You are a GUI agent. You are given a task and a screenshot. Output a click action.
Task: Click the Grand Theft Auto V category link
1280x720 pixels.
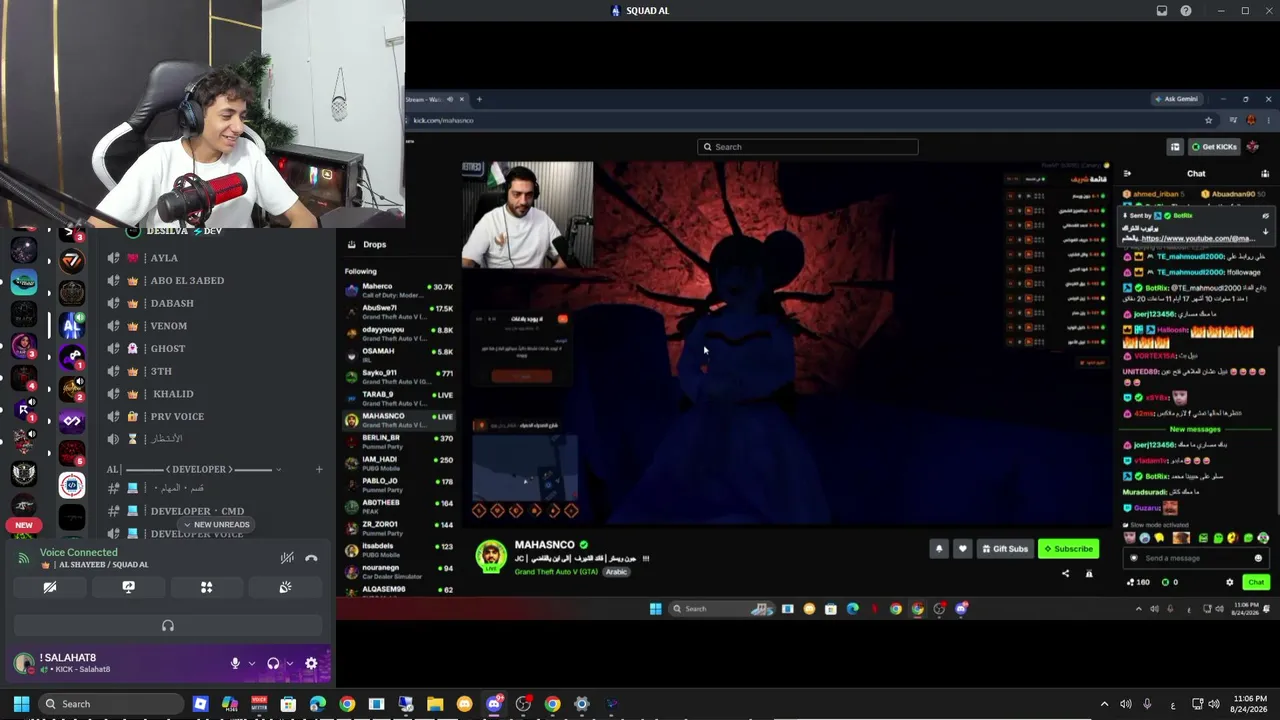556,572
